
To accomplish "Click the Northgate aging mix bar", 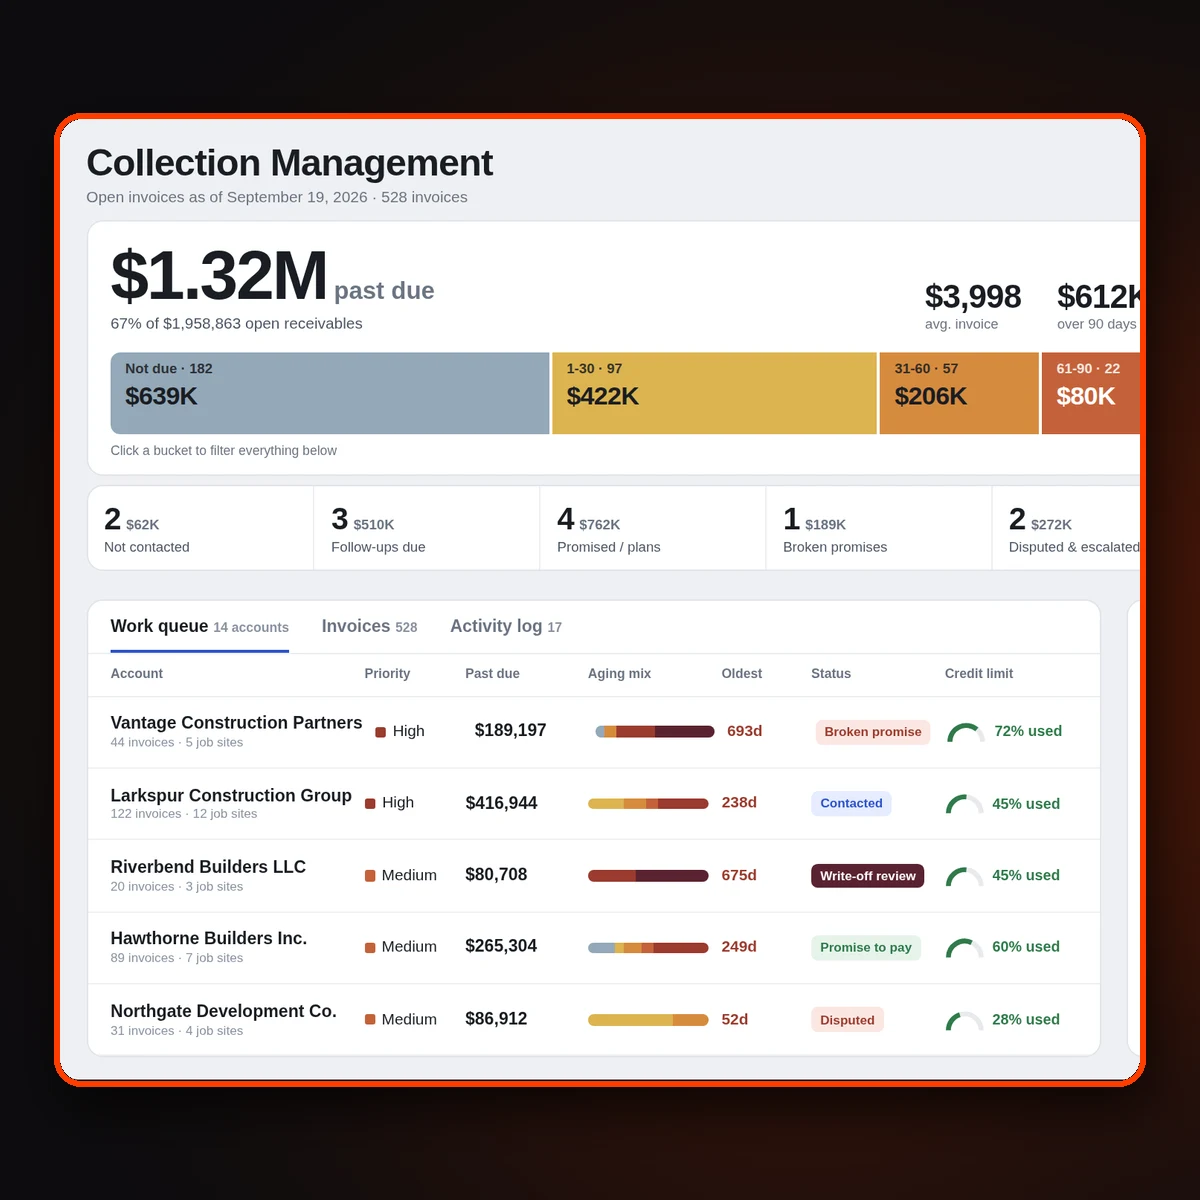I will [x=648, y=1020].
